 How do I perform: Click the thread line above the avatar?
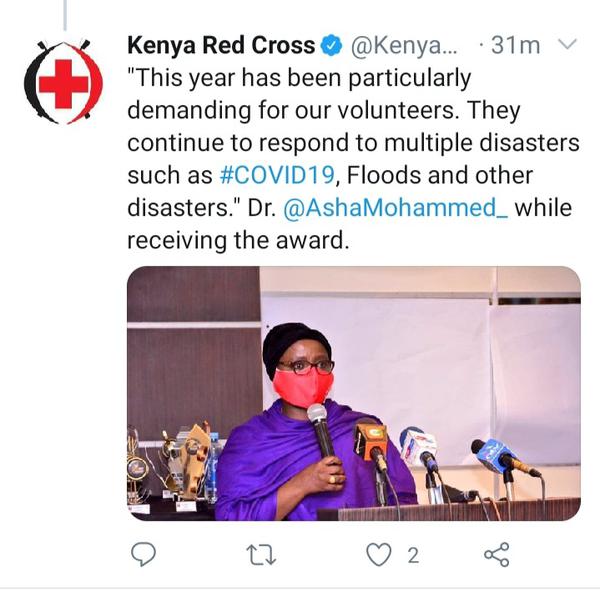tap(63, 14)
